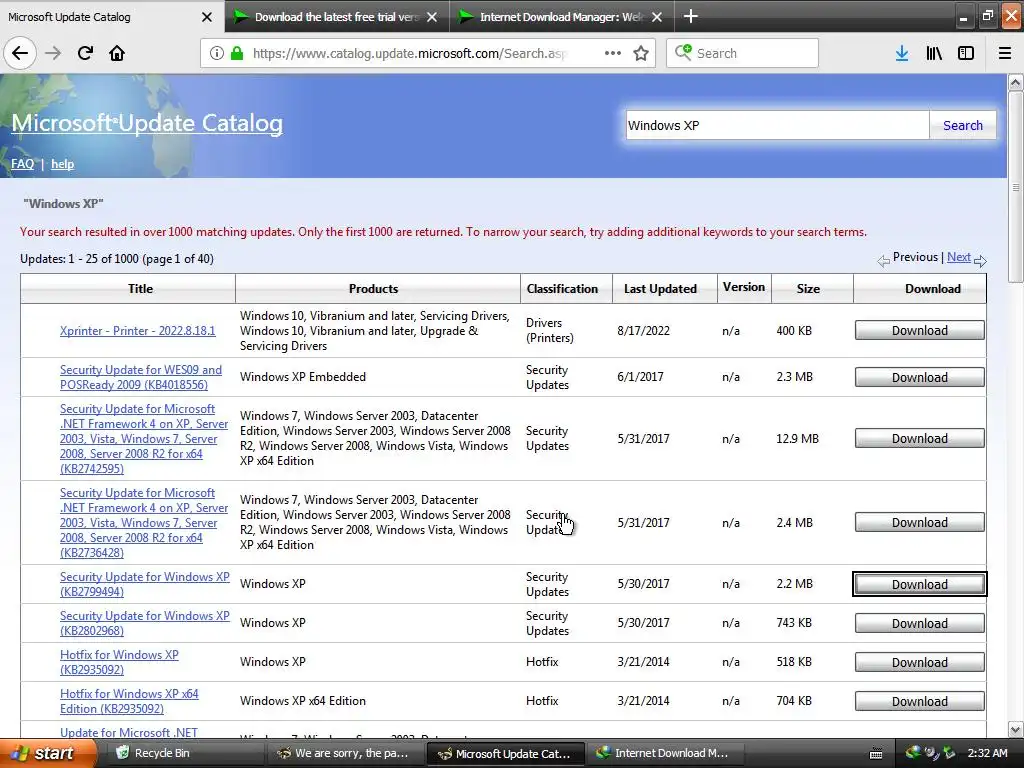1024x768 pixels.
Task: Click the search engine magnifier icon
Action: click(x=682, y=52)
